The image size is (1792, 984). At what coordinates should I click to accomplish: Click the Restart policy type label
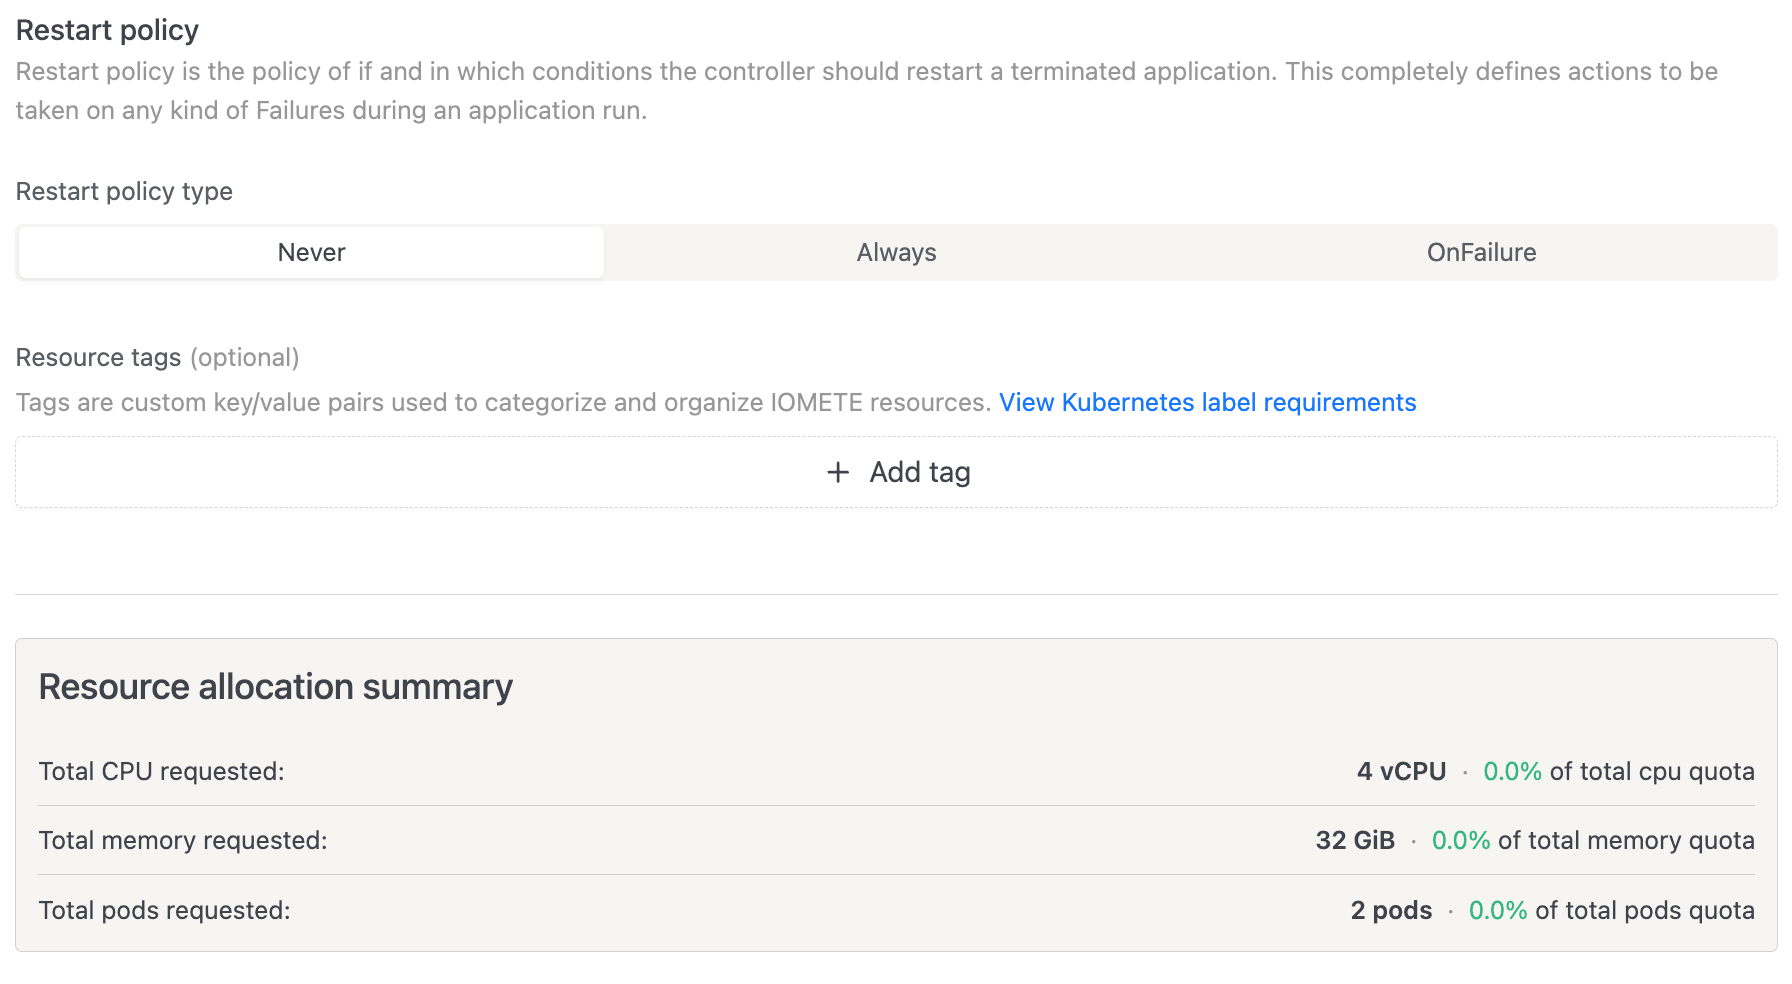[x=124, y=191]
